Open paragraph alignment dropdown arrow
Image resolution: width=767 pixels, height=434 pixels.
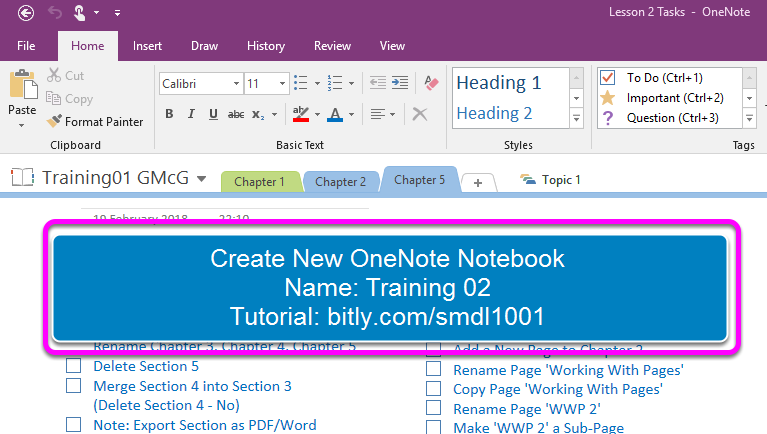click(x=393, y=115)
